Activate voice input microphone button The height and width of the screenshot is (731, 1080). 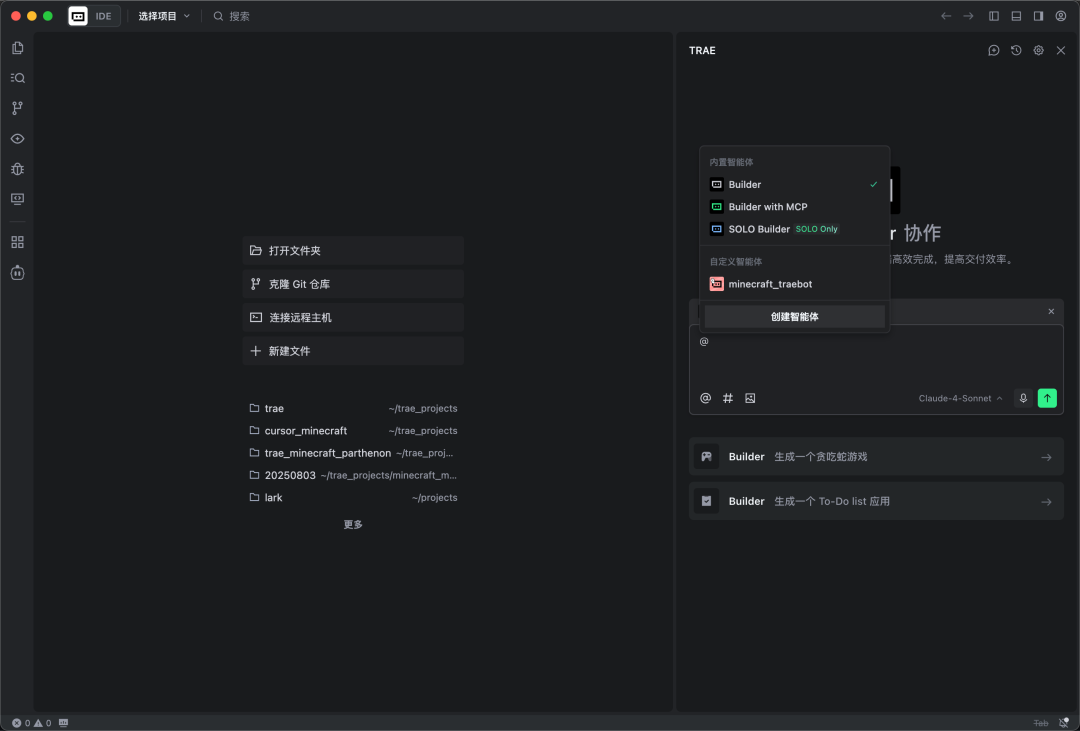[1024, 398]
